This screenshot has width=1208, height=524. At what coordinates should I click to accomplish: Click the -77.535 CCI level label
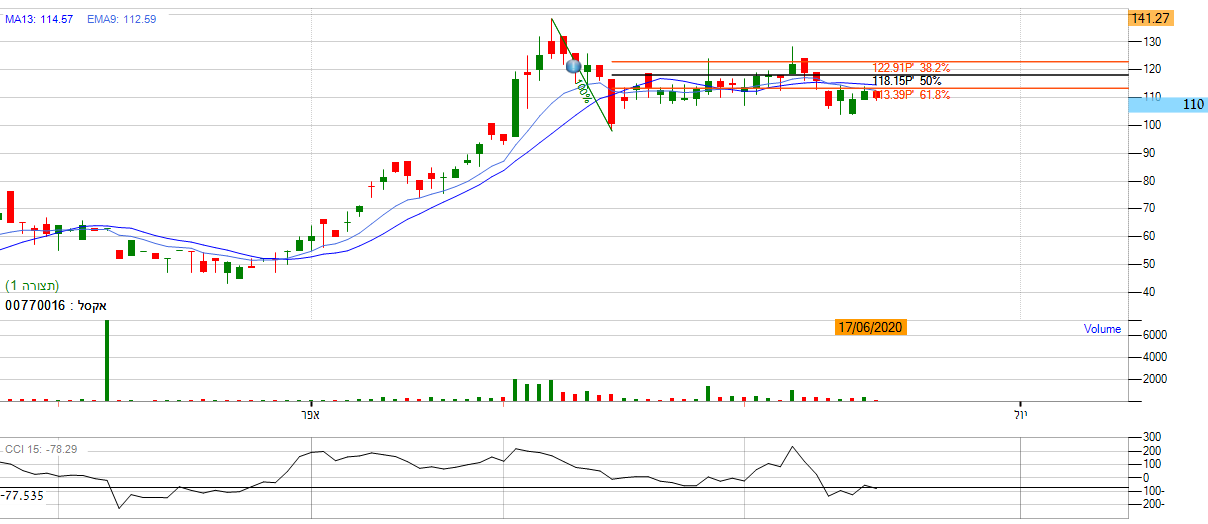[x=24, y=494]
